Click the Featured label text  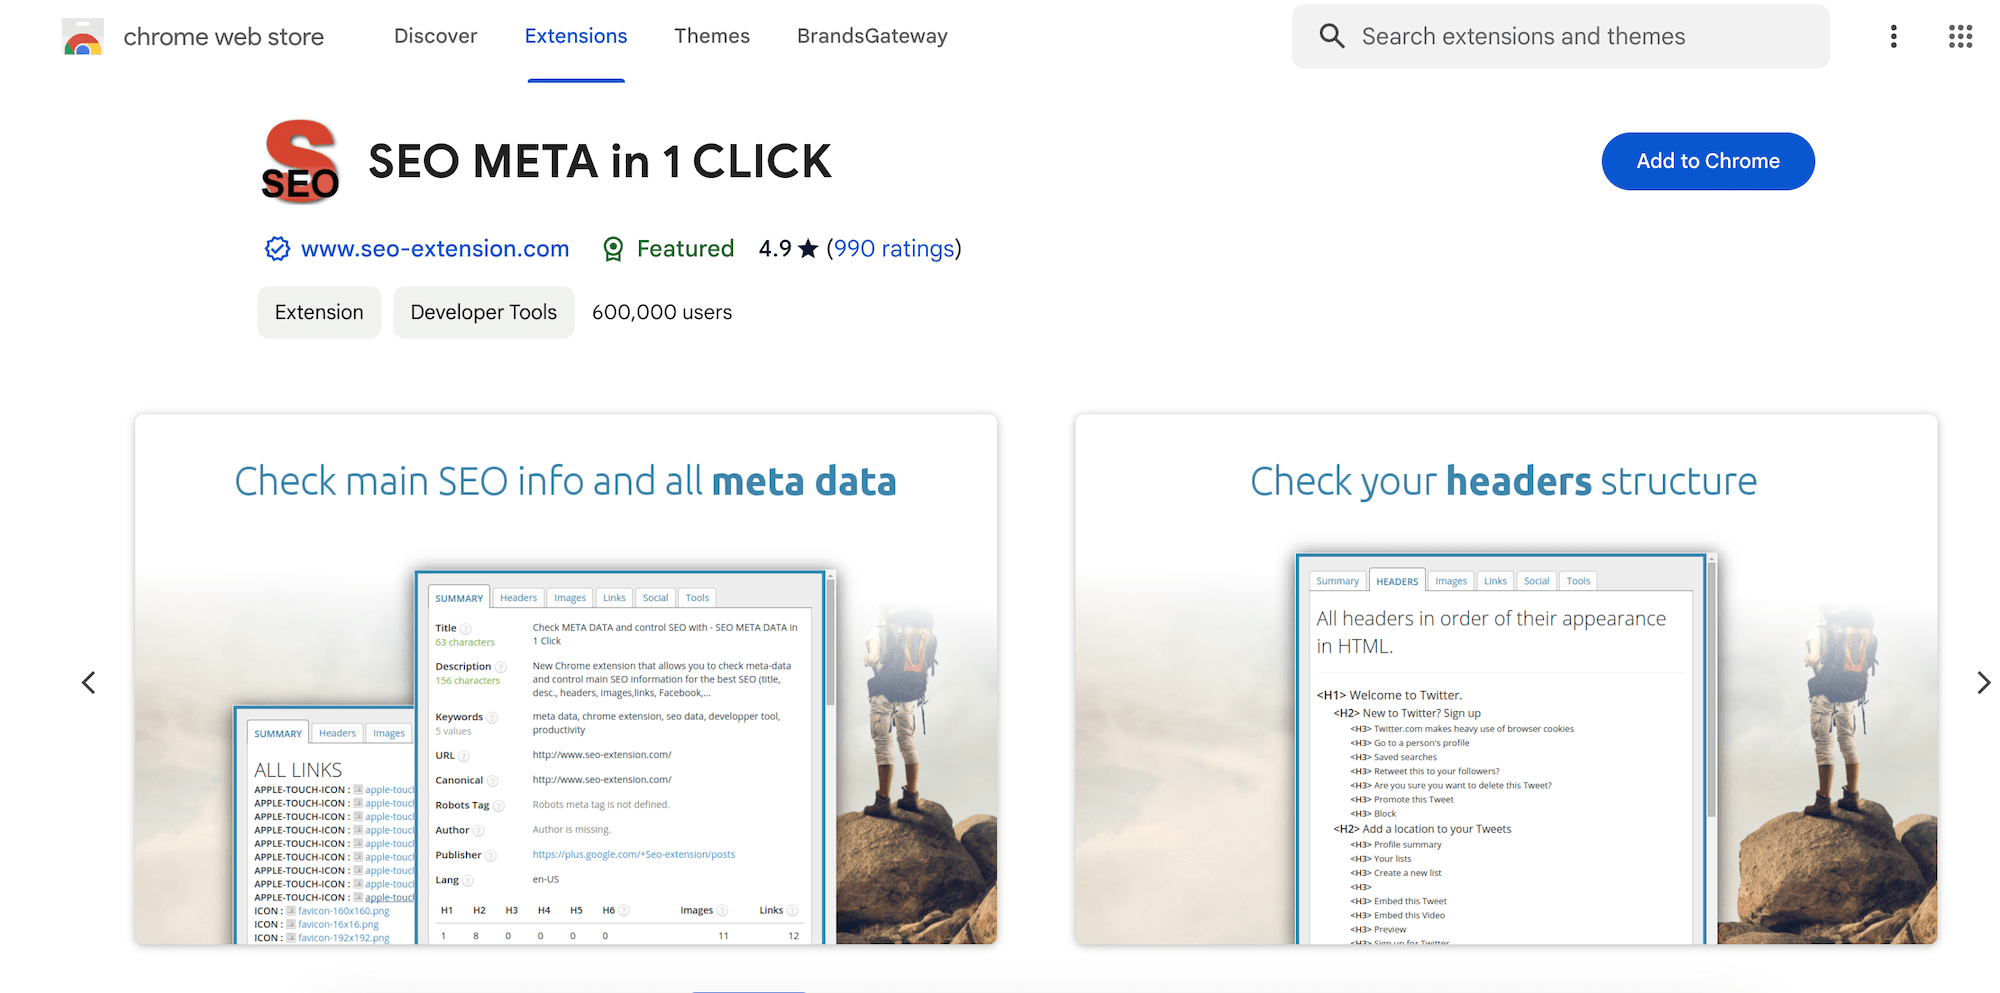tap(685, 249)
